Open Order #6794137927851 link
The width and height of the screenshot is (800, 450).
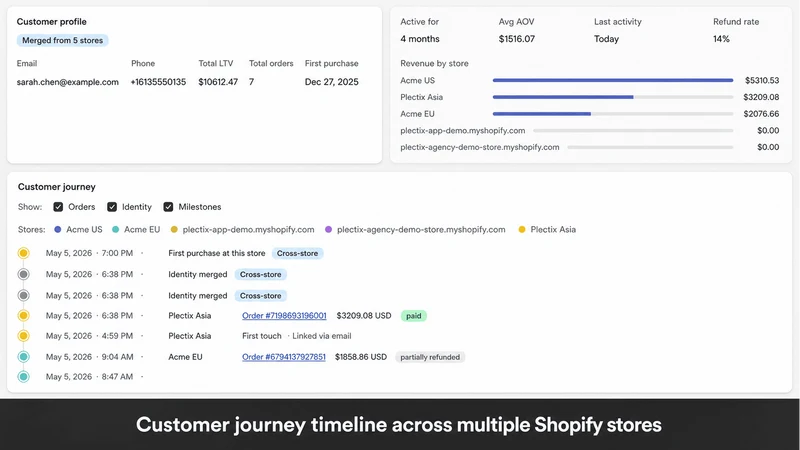284,357
